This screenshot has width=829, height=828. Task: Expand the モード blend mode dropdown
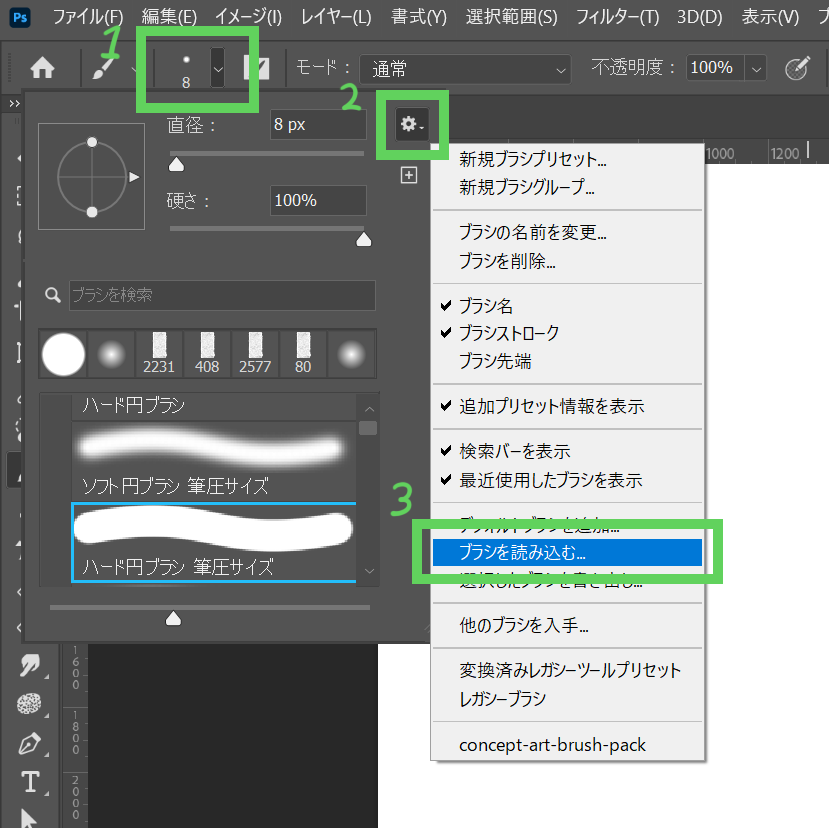point(464,68)
